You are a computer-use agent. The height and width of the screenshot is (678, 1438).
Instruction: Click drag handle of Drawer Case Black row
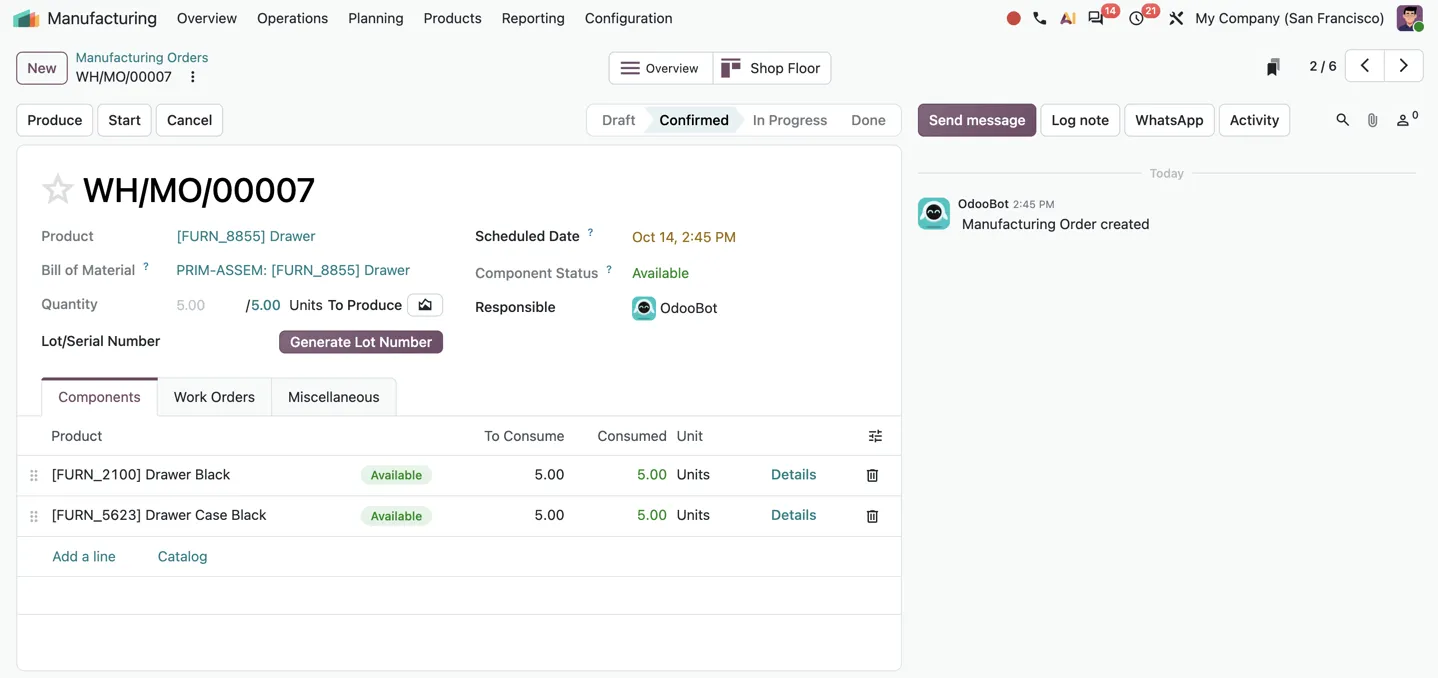point(34,516)
